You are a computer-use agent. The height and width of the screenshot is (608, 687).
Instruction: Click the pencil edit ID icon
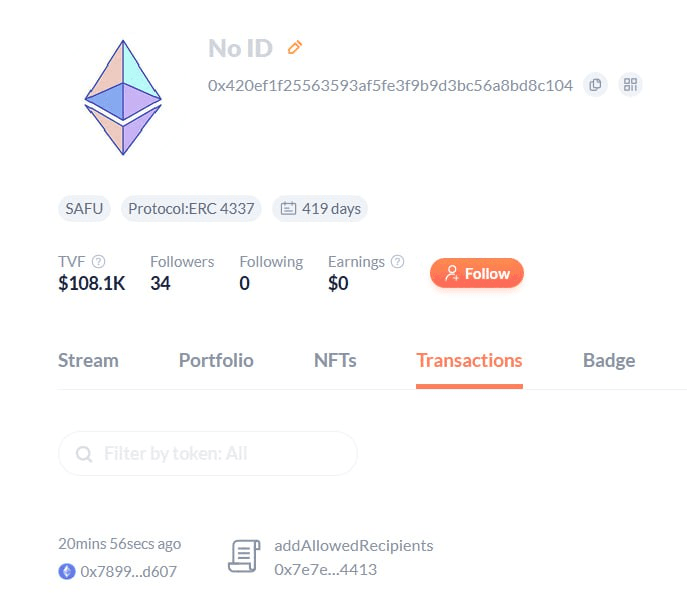tap(294, 47)
